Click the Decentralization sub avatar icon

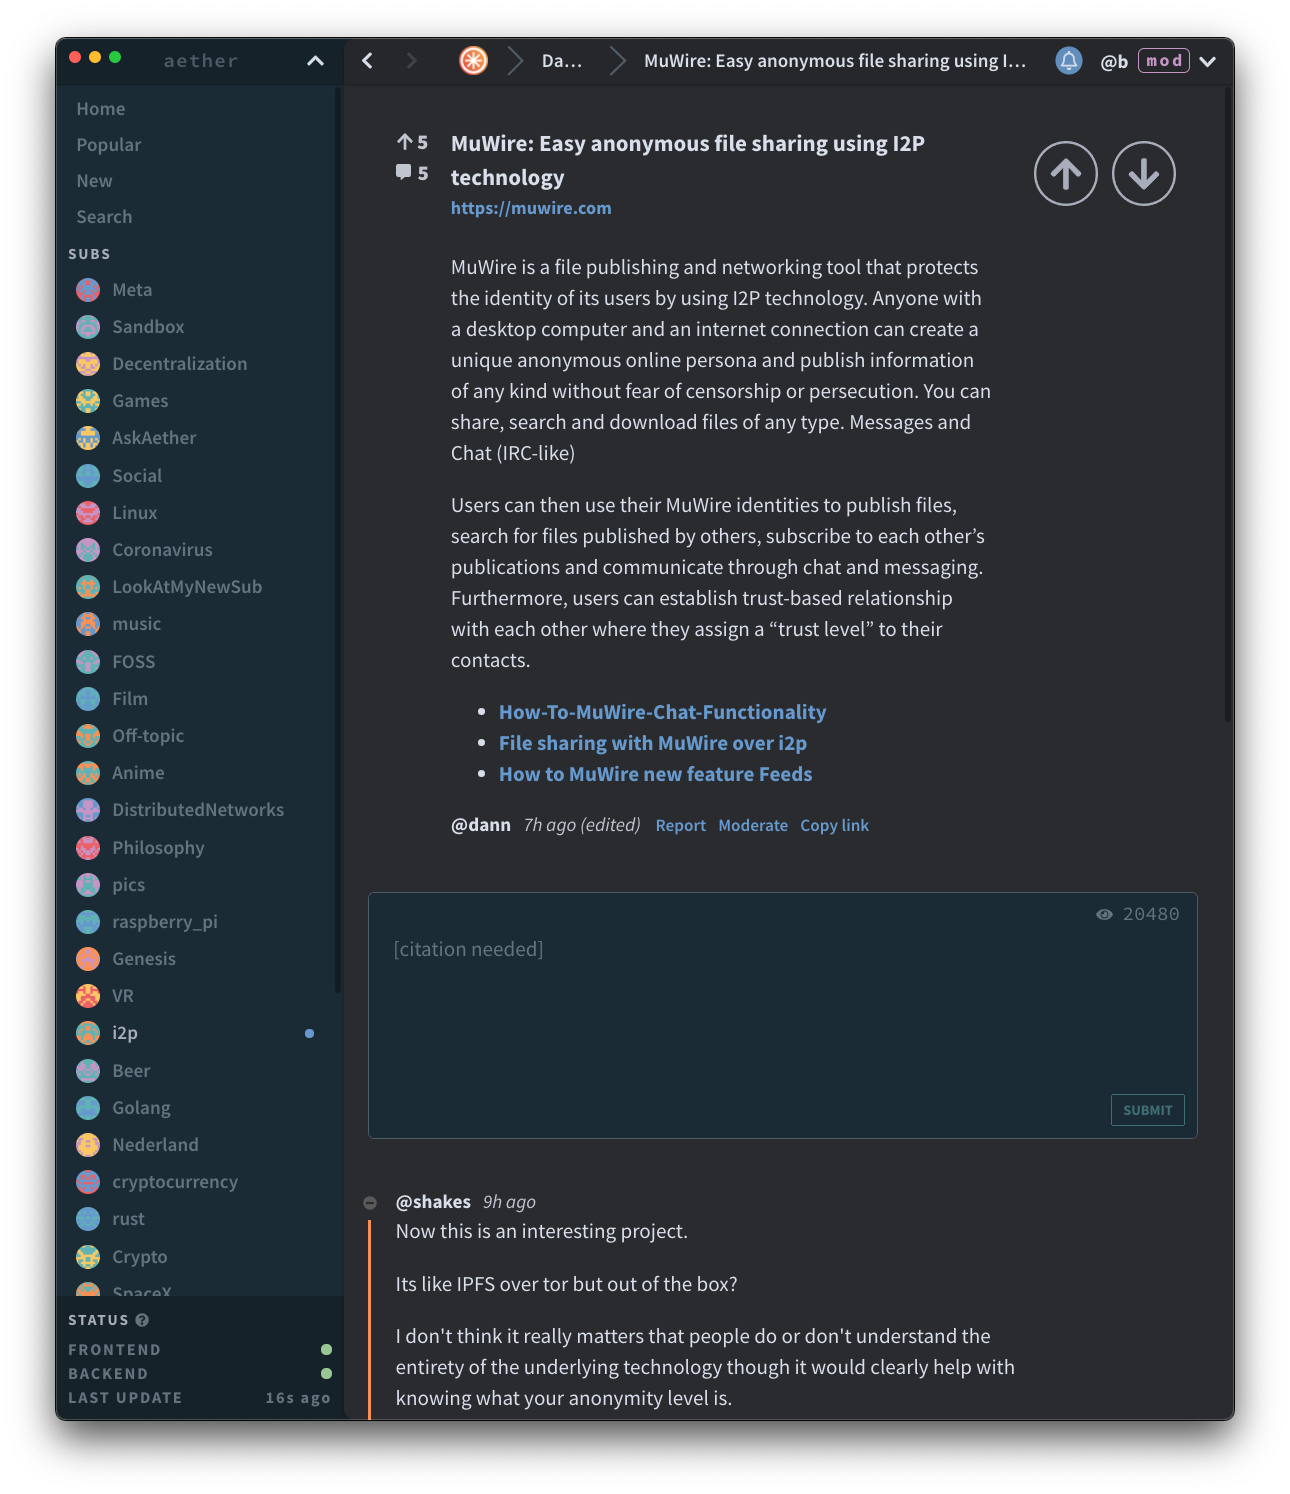pyautogui.click(x=88, y=364)
